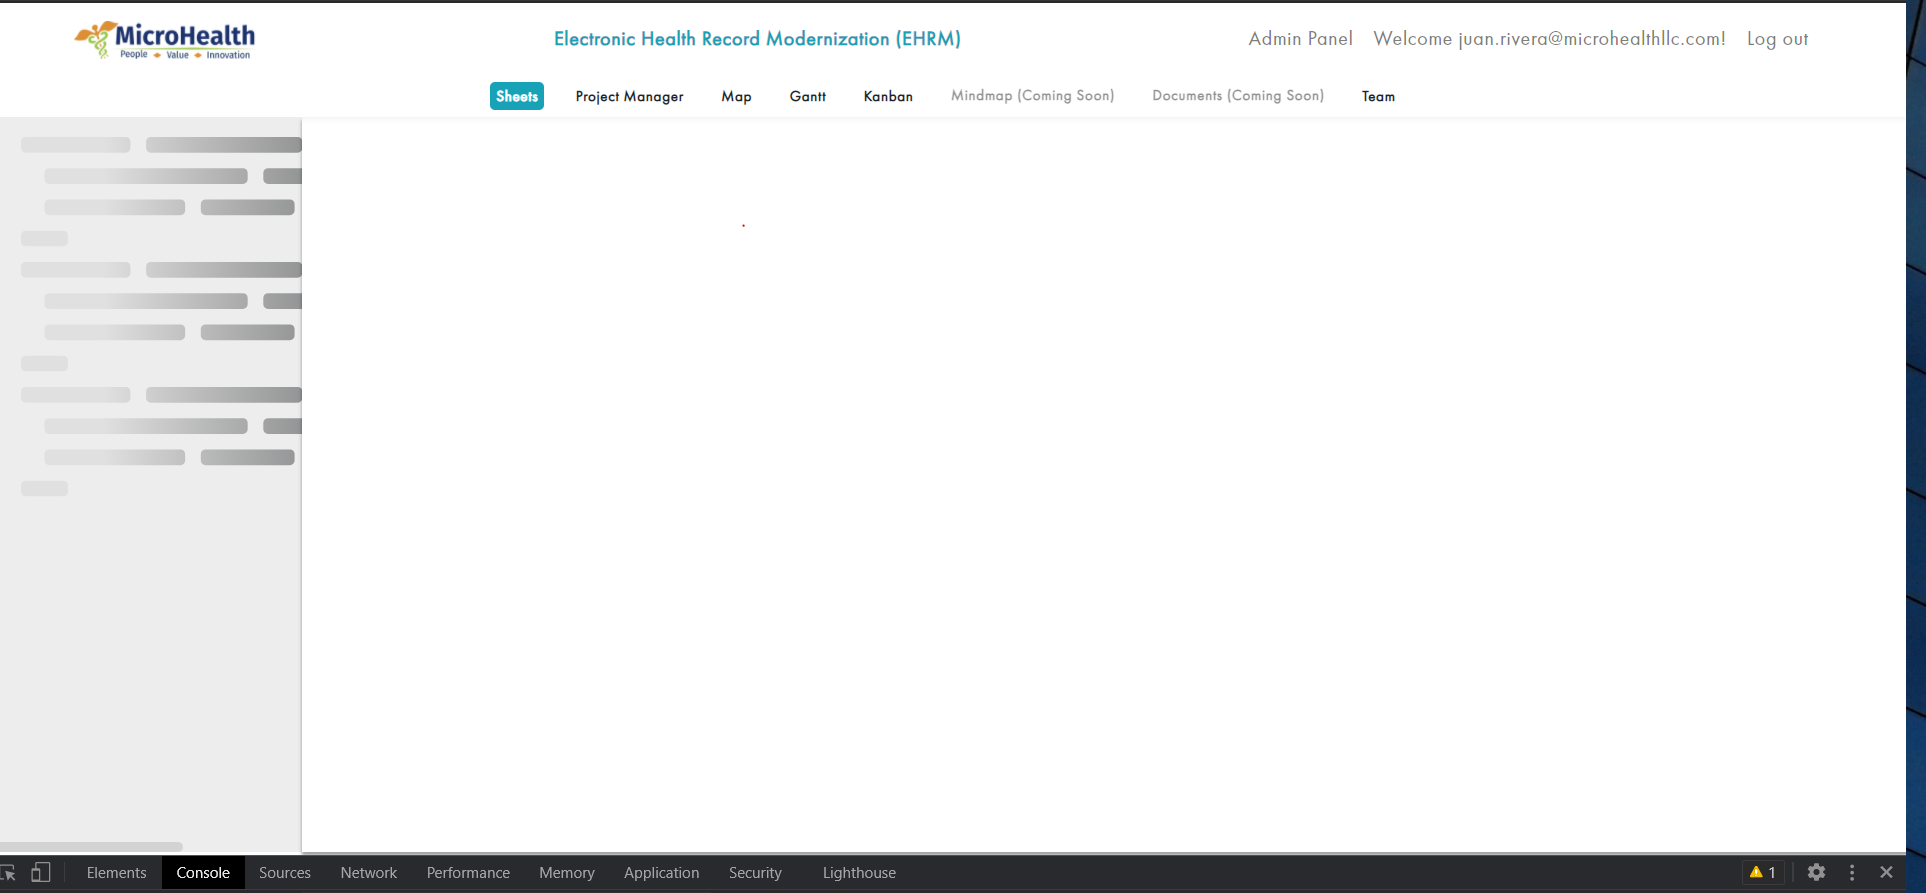The width and height of the screenshot is (1926, 893).
Task: Open the Elements tab in DevTools
Action: pyautogui.click(x=116, y=873)
